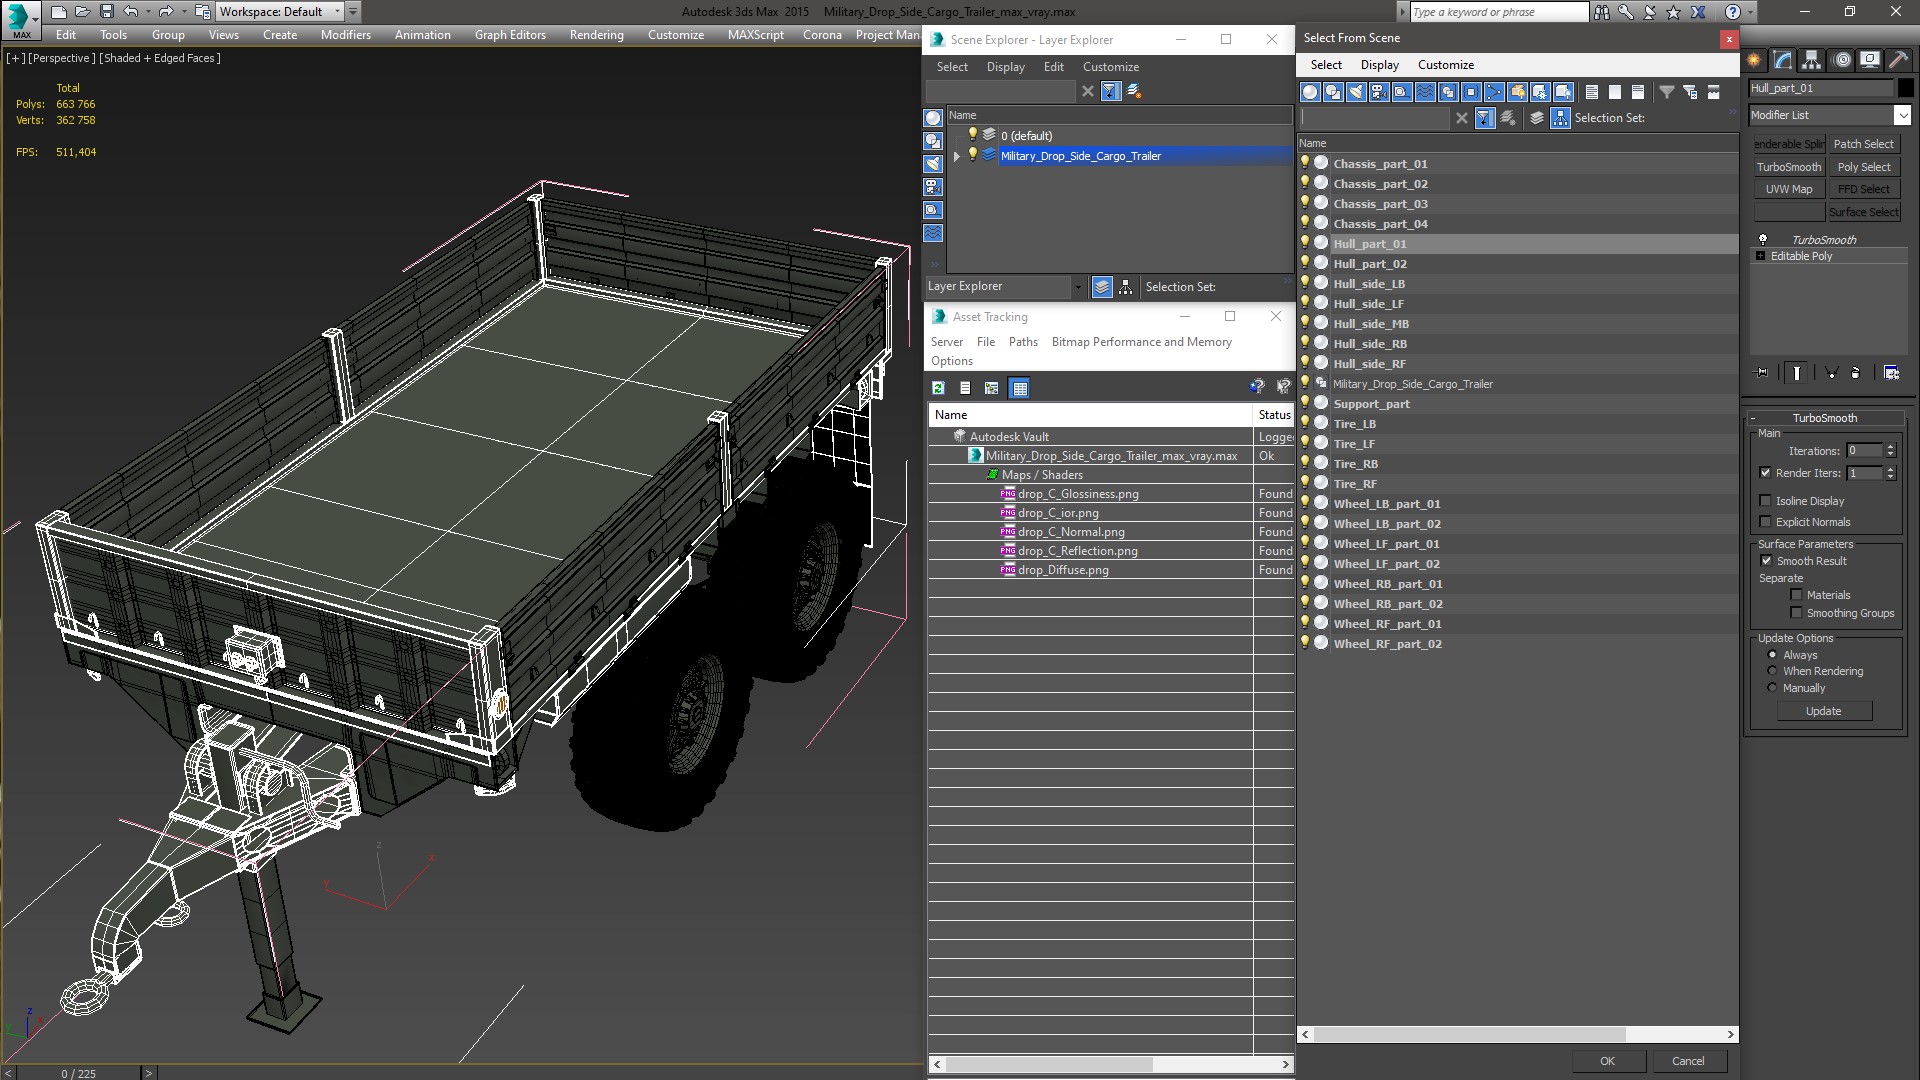Toggle Show End Result button in modifier stack

coord(1797,372)
